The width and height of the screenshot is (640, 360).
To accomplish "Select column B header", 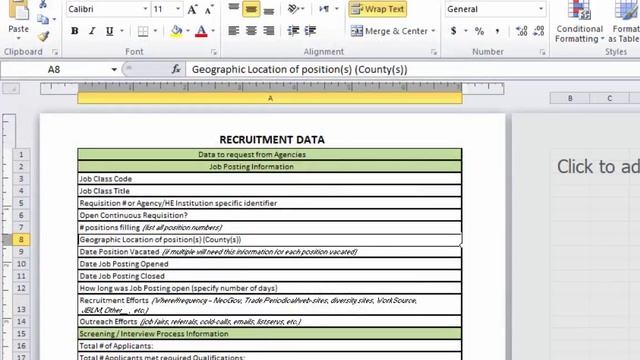I will click(x=570, y=98).
